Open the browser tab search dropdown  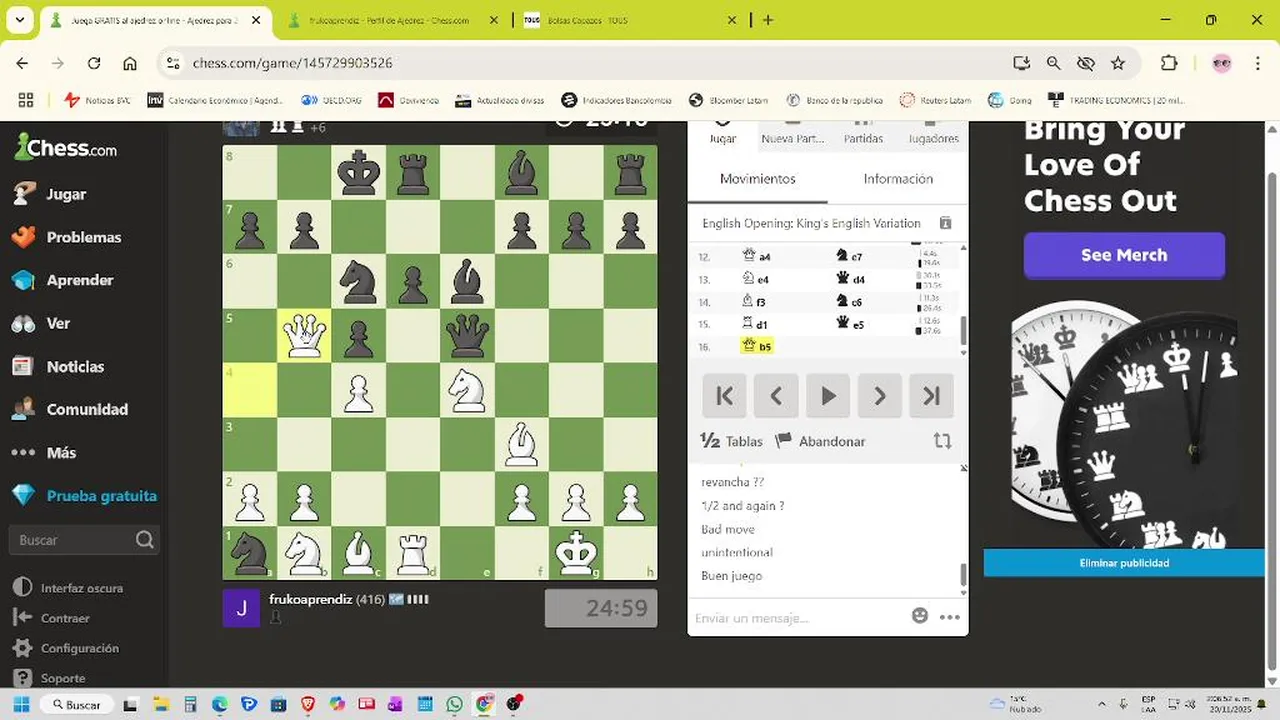pyautogui.click(x=19, y=20)
